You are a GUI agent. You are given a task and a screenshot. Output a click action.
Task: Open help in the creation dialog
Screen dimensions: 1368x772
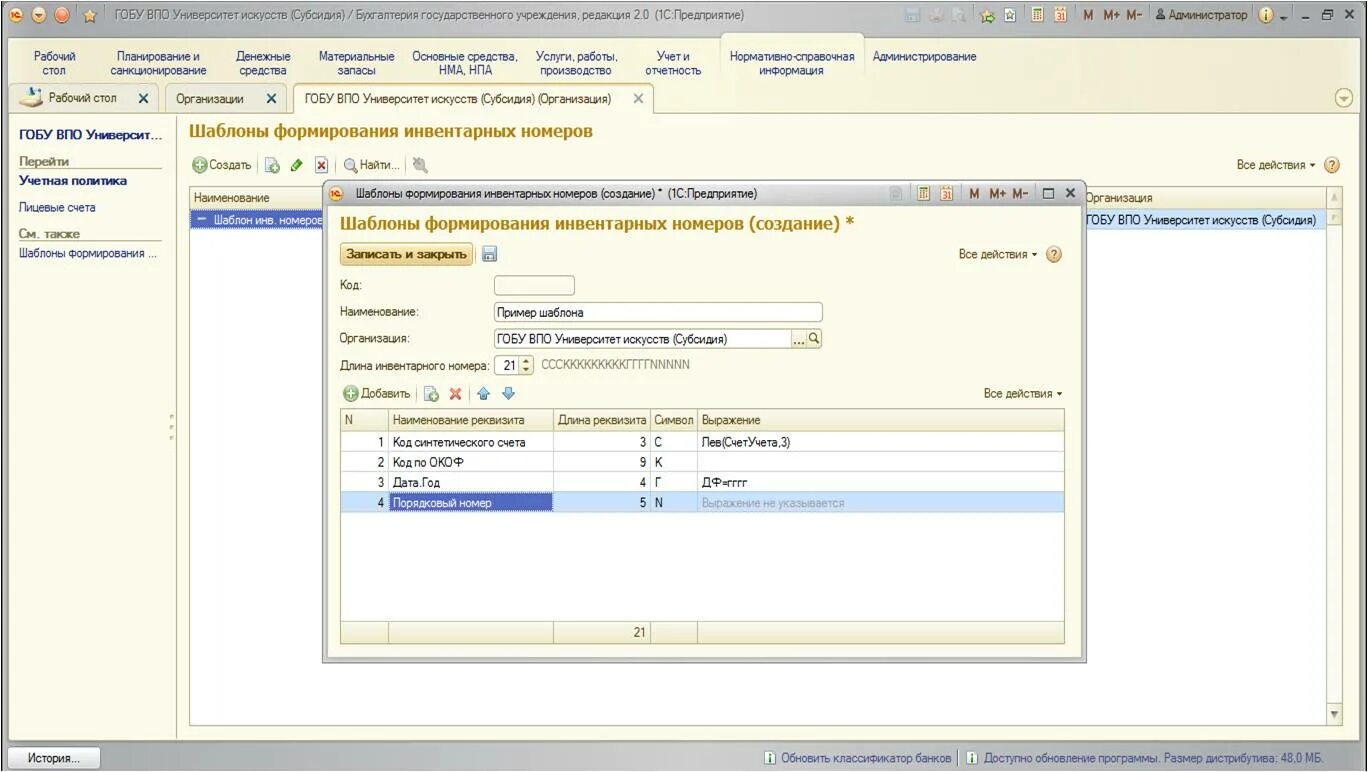tap(1053, 254)
